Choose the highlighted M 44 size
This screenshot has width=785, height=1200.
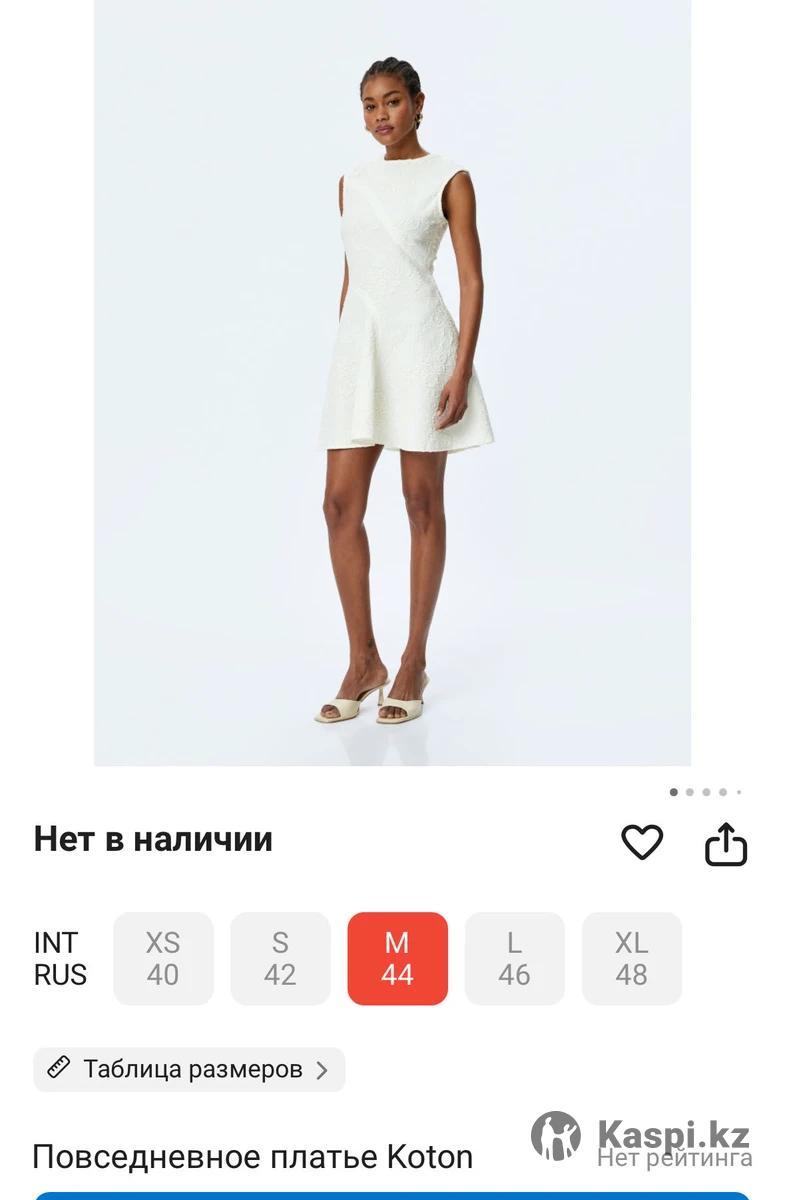coord(397,958)
